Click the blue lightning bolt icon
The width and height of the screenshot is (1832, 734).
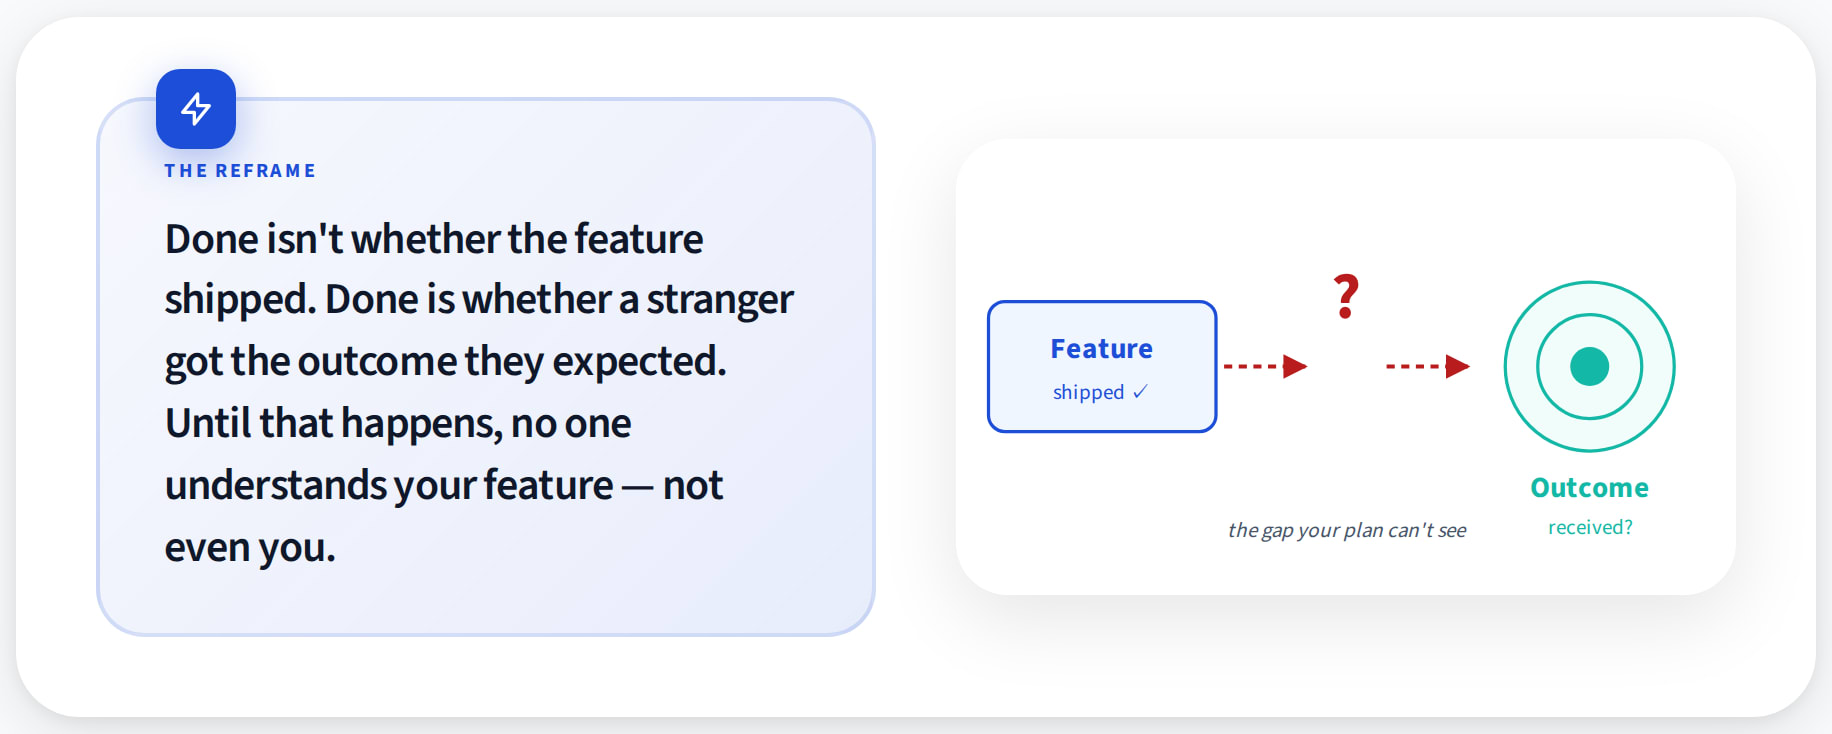[x=196, y=109]
